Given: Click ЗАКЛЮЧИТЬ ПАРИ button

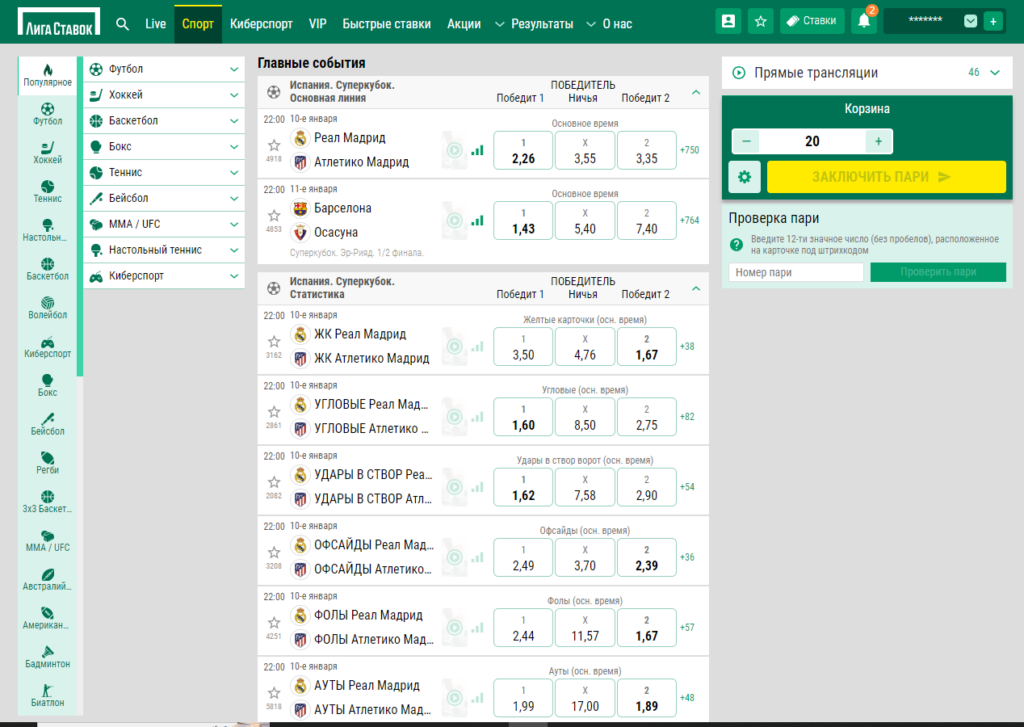Looking at the screenshot, I should pyautogui.click(x=886, y=177).
